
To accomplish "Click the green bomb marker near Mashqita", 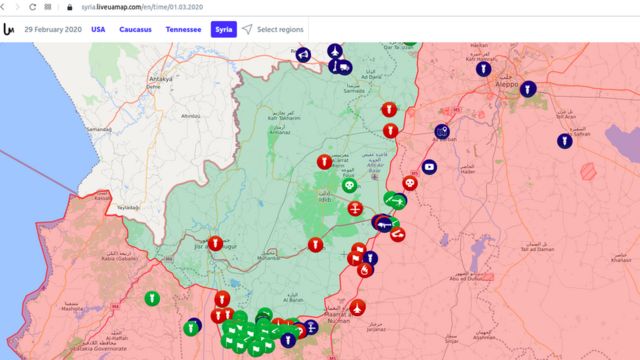I will pyautogui.click(x=152, y=298).
